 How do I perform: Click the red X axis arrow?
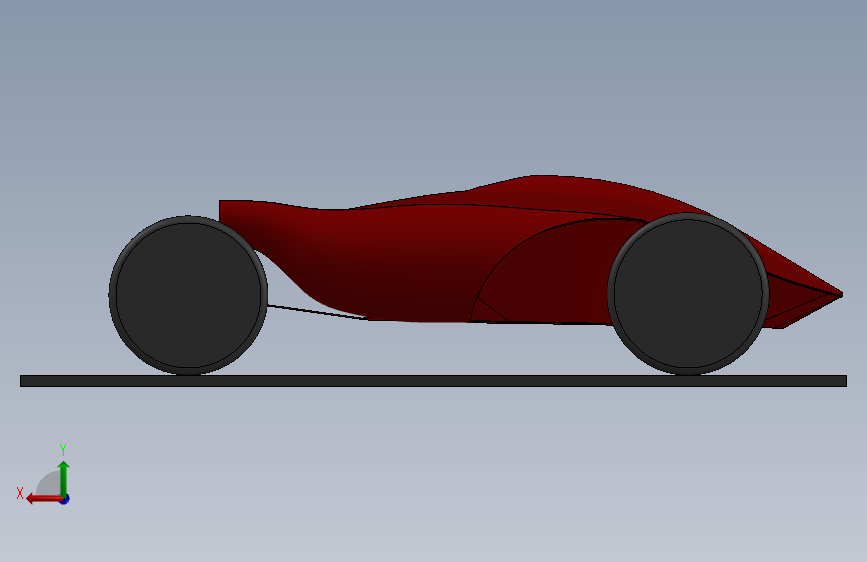44,499
